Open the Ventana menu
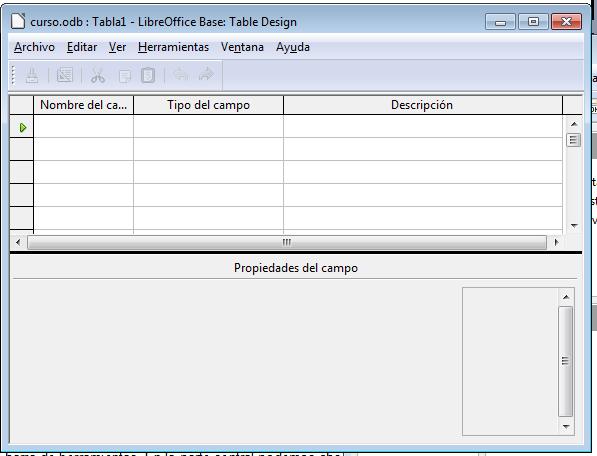Screen dimensions: 597x456 (242, 47)
